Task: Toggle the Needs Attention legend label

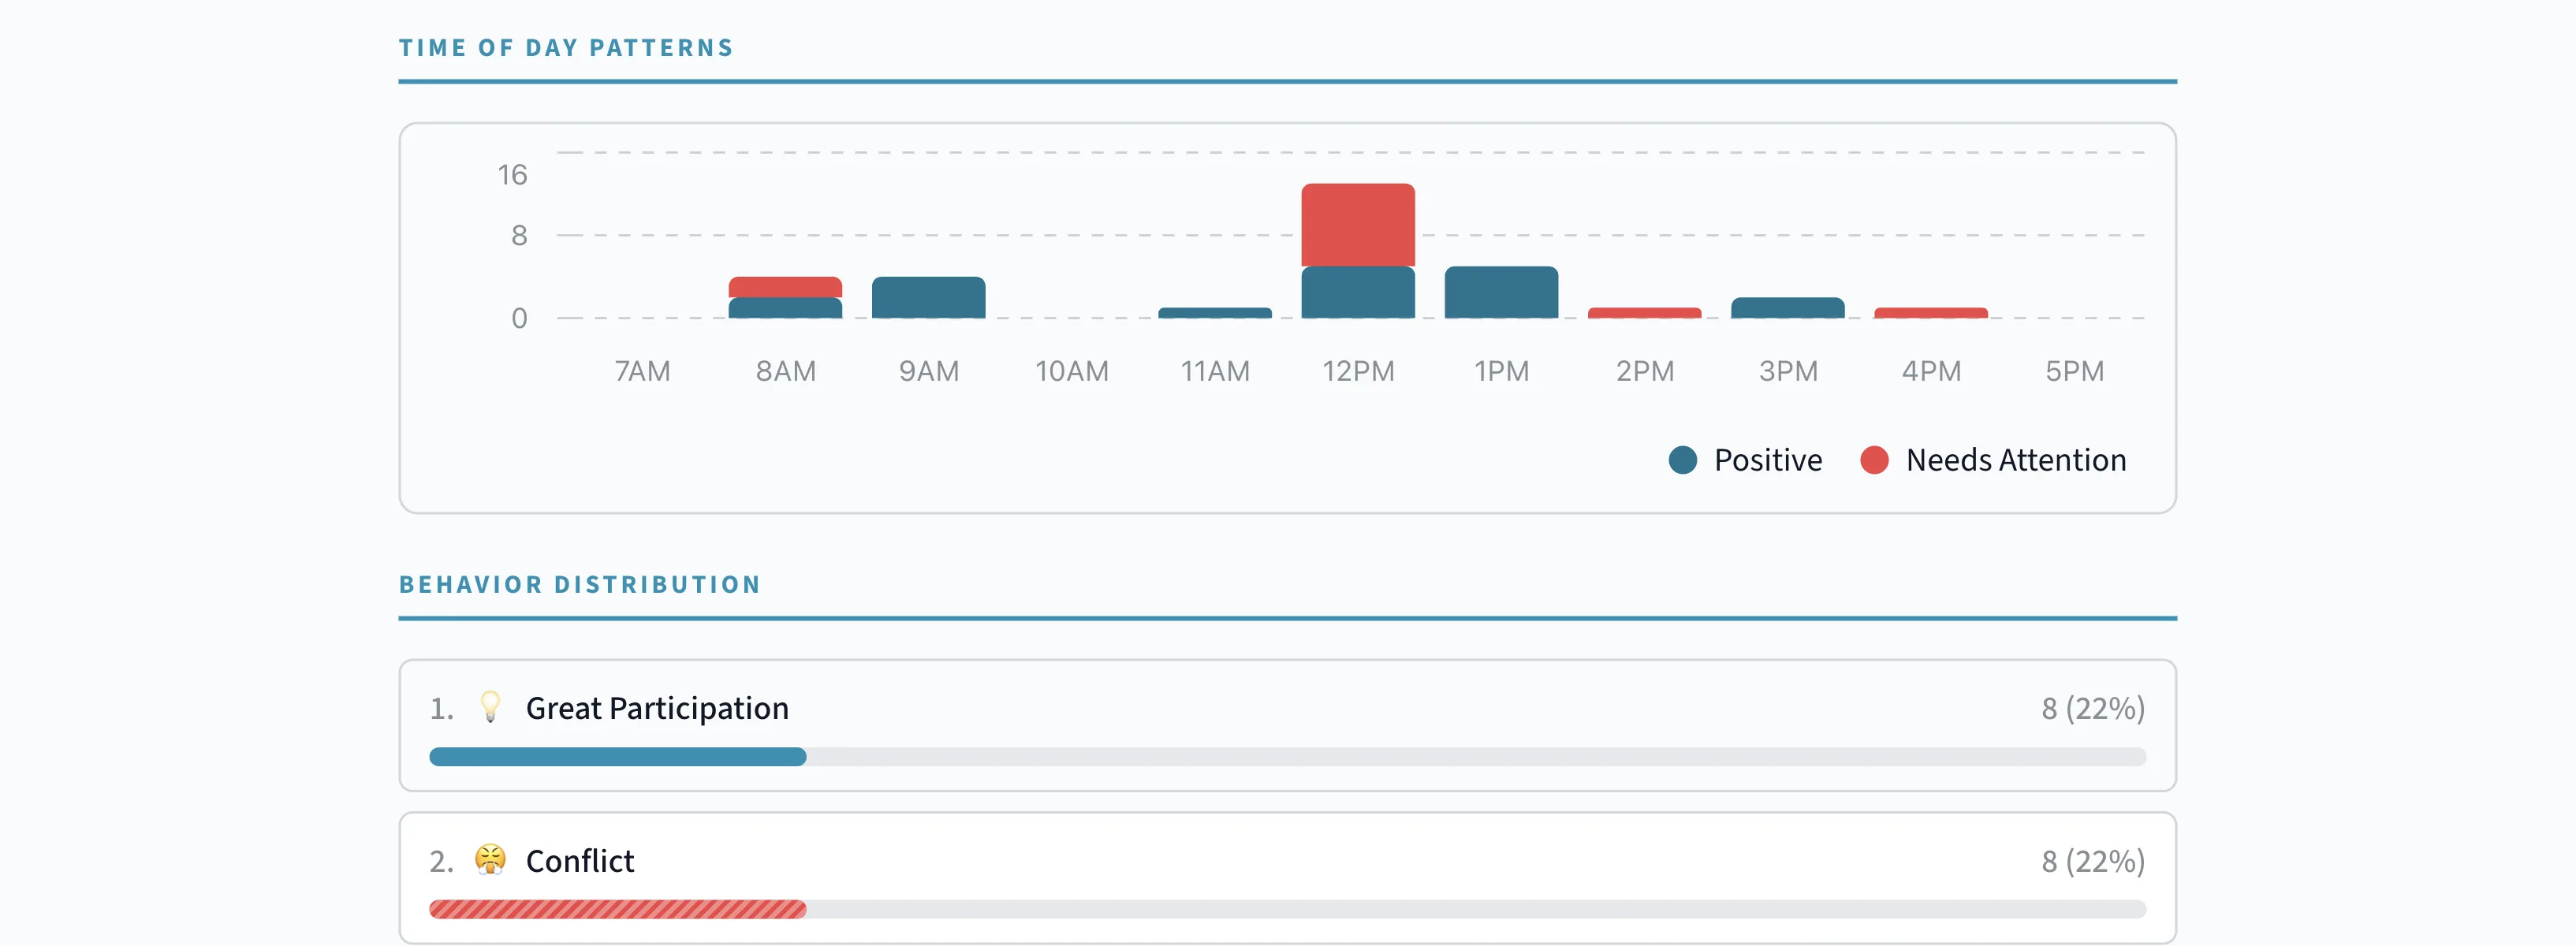Action: coord(2015,460)
